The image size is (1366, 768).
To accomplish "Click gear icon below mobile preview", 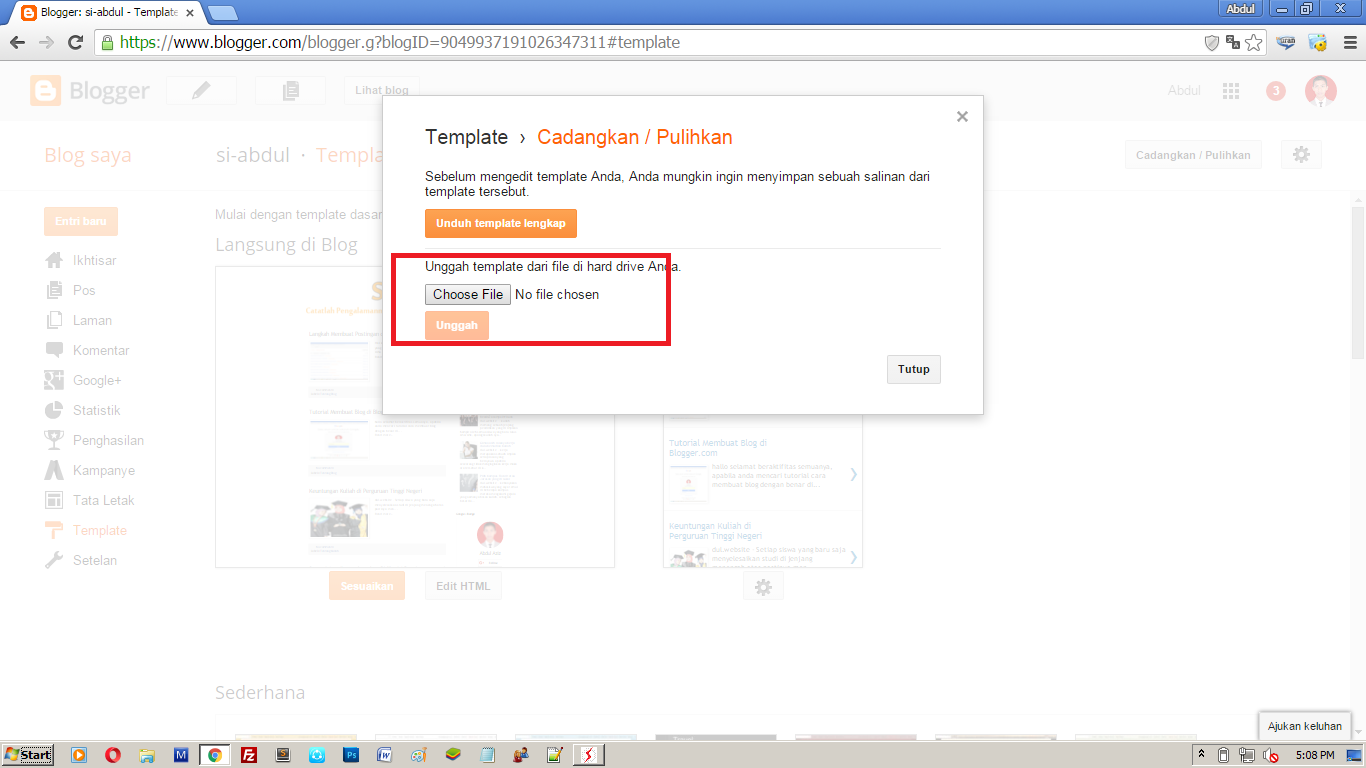I will [x=763, y=587].
